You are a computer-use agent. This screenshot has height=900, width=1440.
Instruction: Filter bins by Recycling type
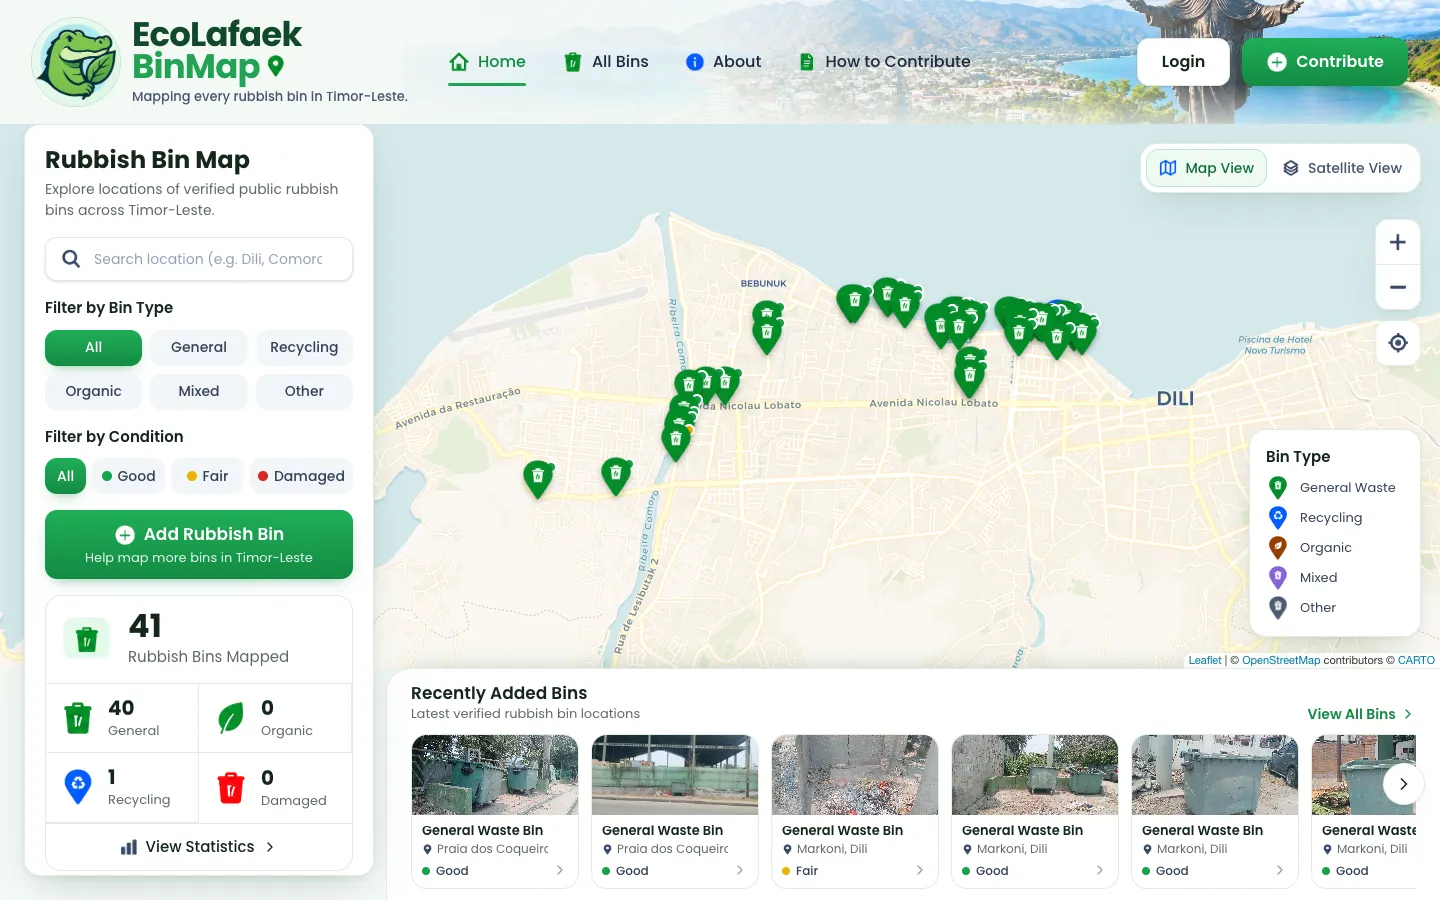pyautogui.click(x=304, y=347)
